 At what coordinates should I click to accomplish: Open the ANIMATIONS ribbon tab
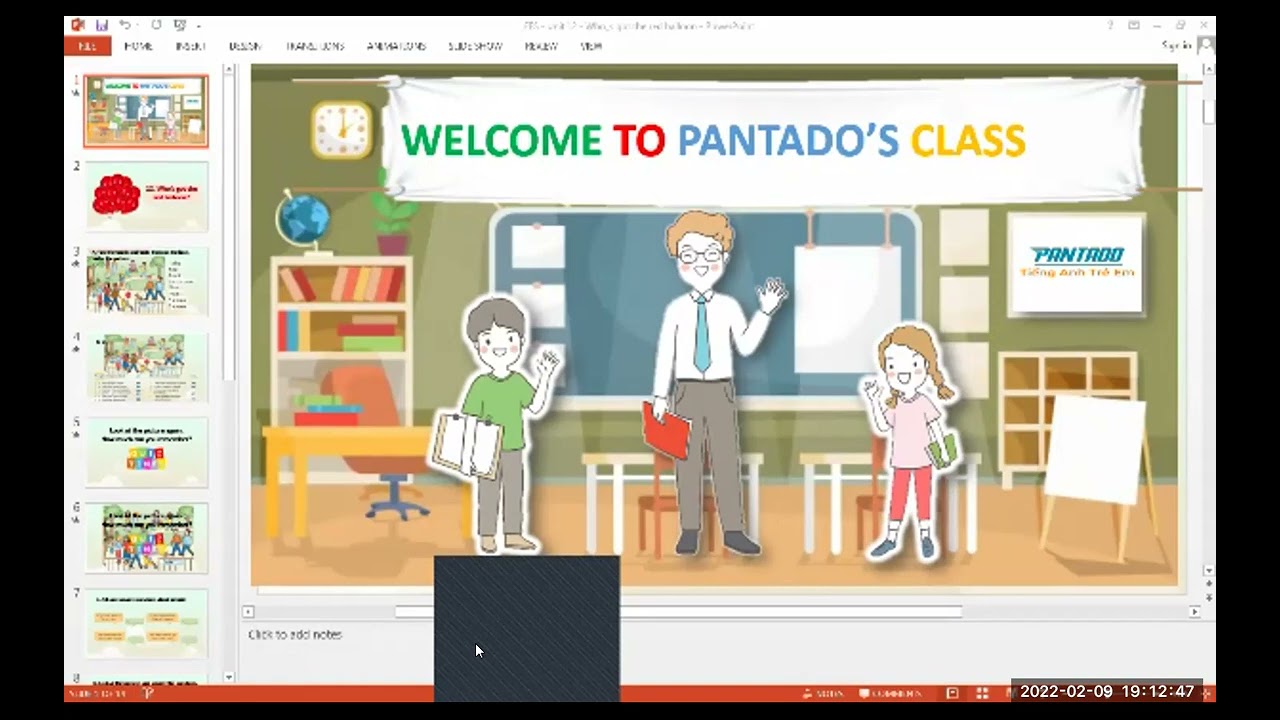396,46
